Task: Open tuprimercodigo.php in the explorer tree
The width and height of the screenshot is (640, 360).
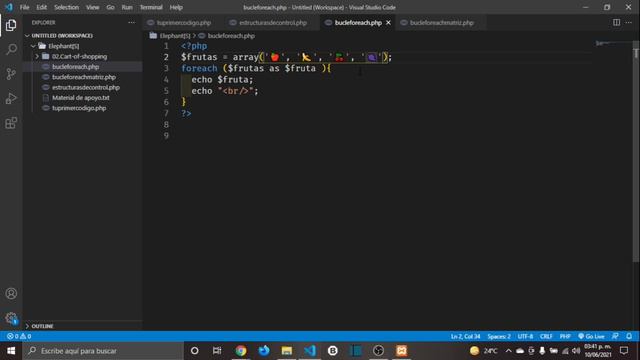Action: tap(79, 108)
